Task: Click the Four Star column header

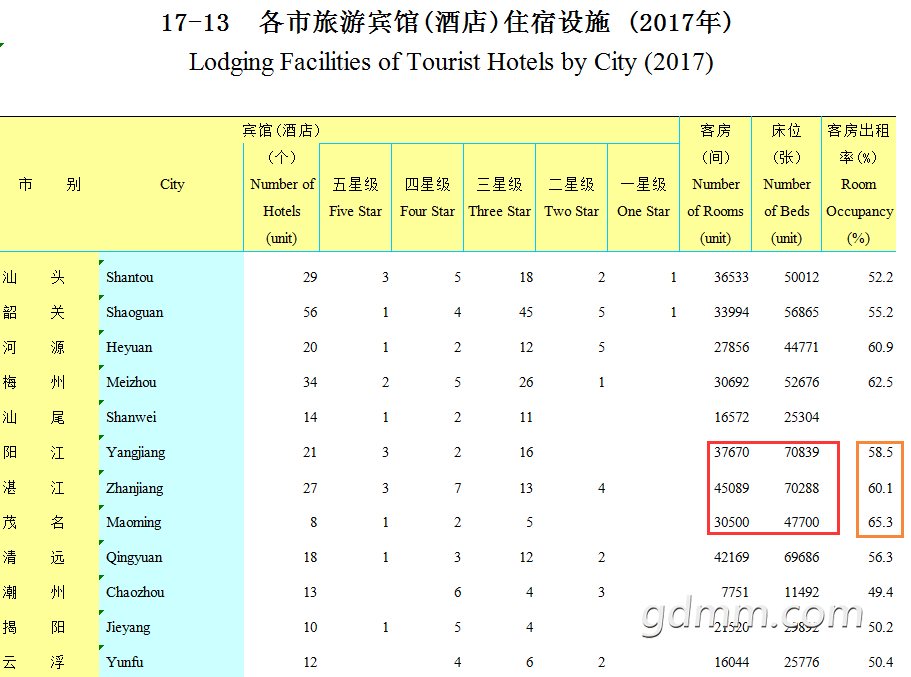Action: point(428,198)
